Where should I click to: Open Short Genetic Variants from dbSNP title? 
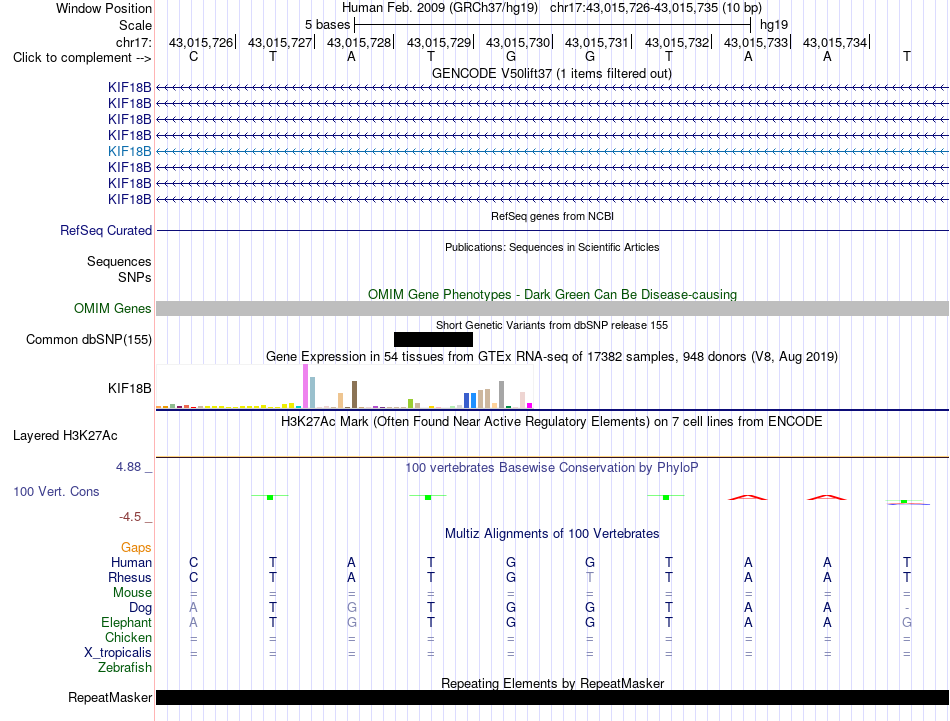coord(552,325)
